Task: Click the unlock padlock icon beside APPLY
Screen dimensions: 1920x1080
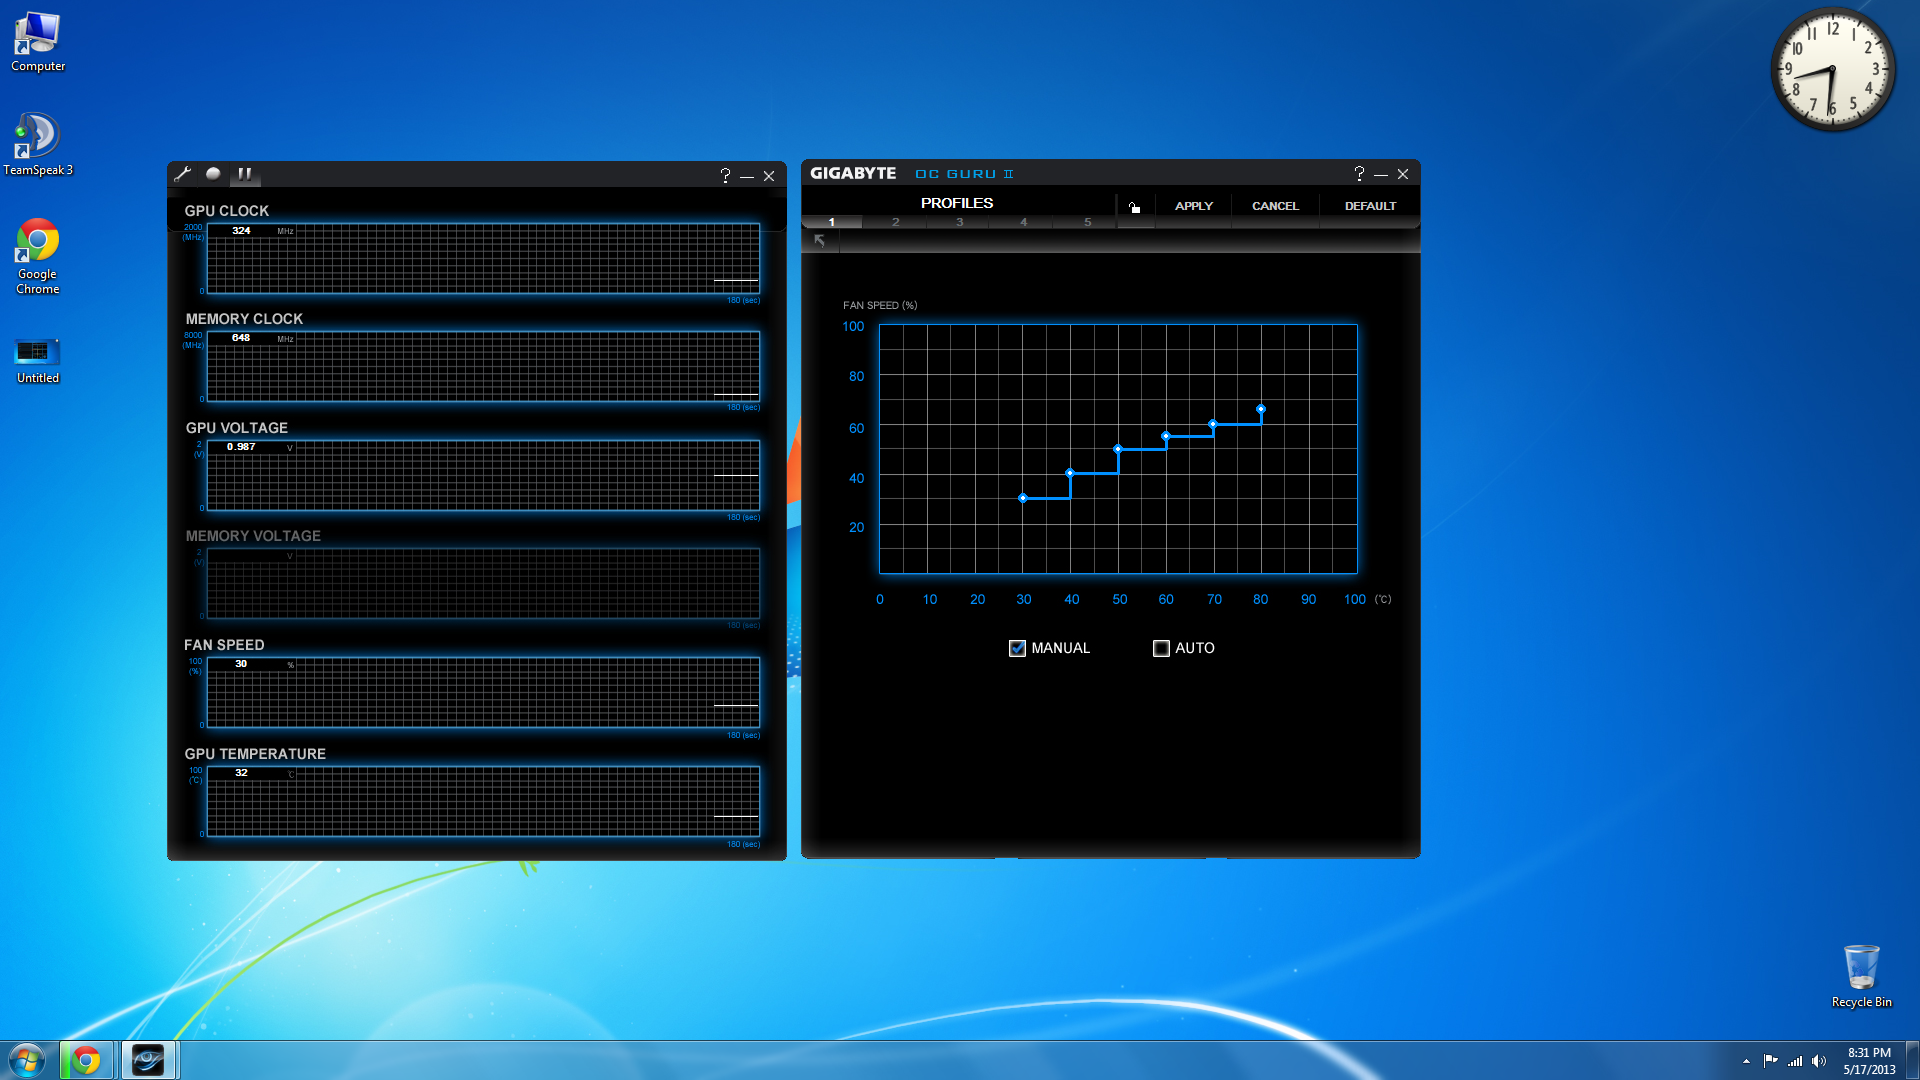Action: tap(1134, 207)
